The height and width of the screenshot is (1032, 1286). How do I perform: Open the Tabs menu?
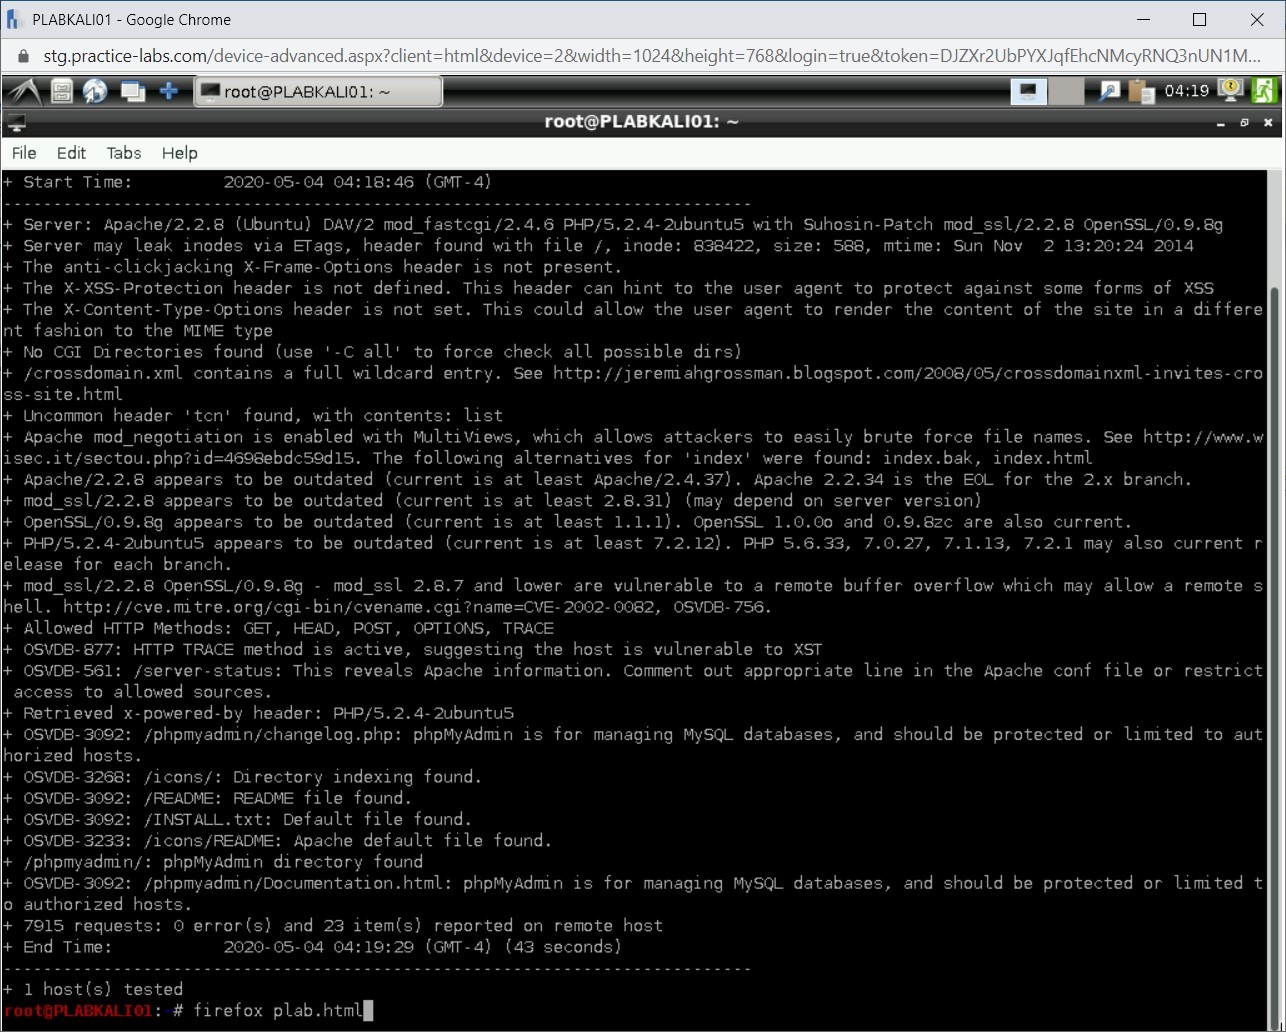point(124,153)
